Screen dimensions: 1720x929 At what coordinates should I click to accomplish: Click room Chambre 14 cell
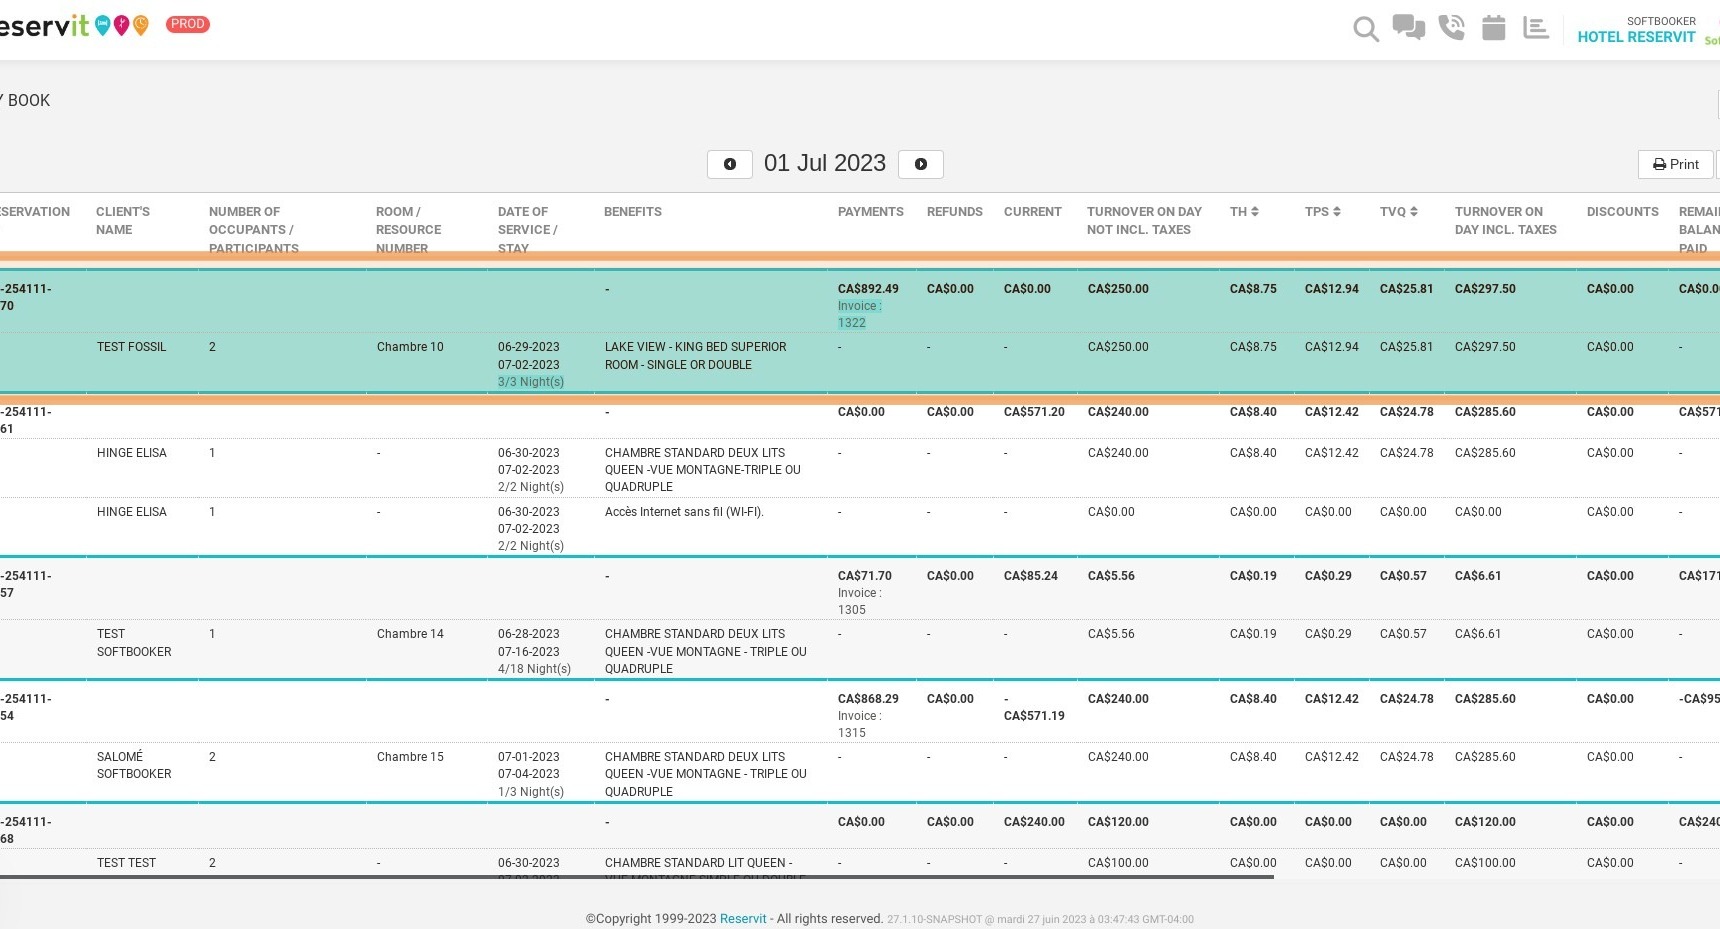click(410, 634)
